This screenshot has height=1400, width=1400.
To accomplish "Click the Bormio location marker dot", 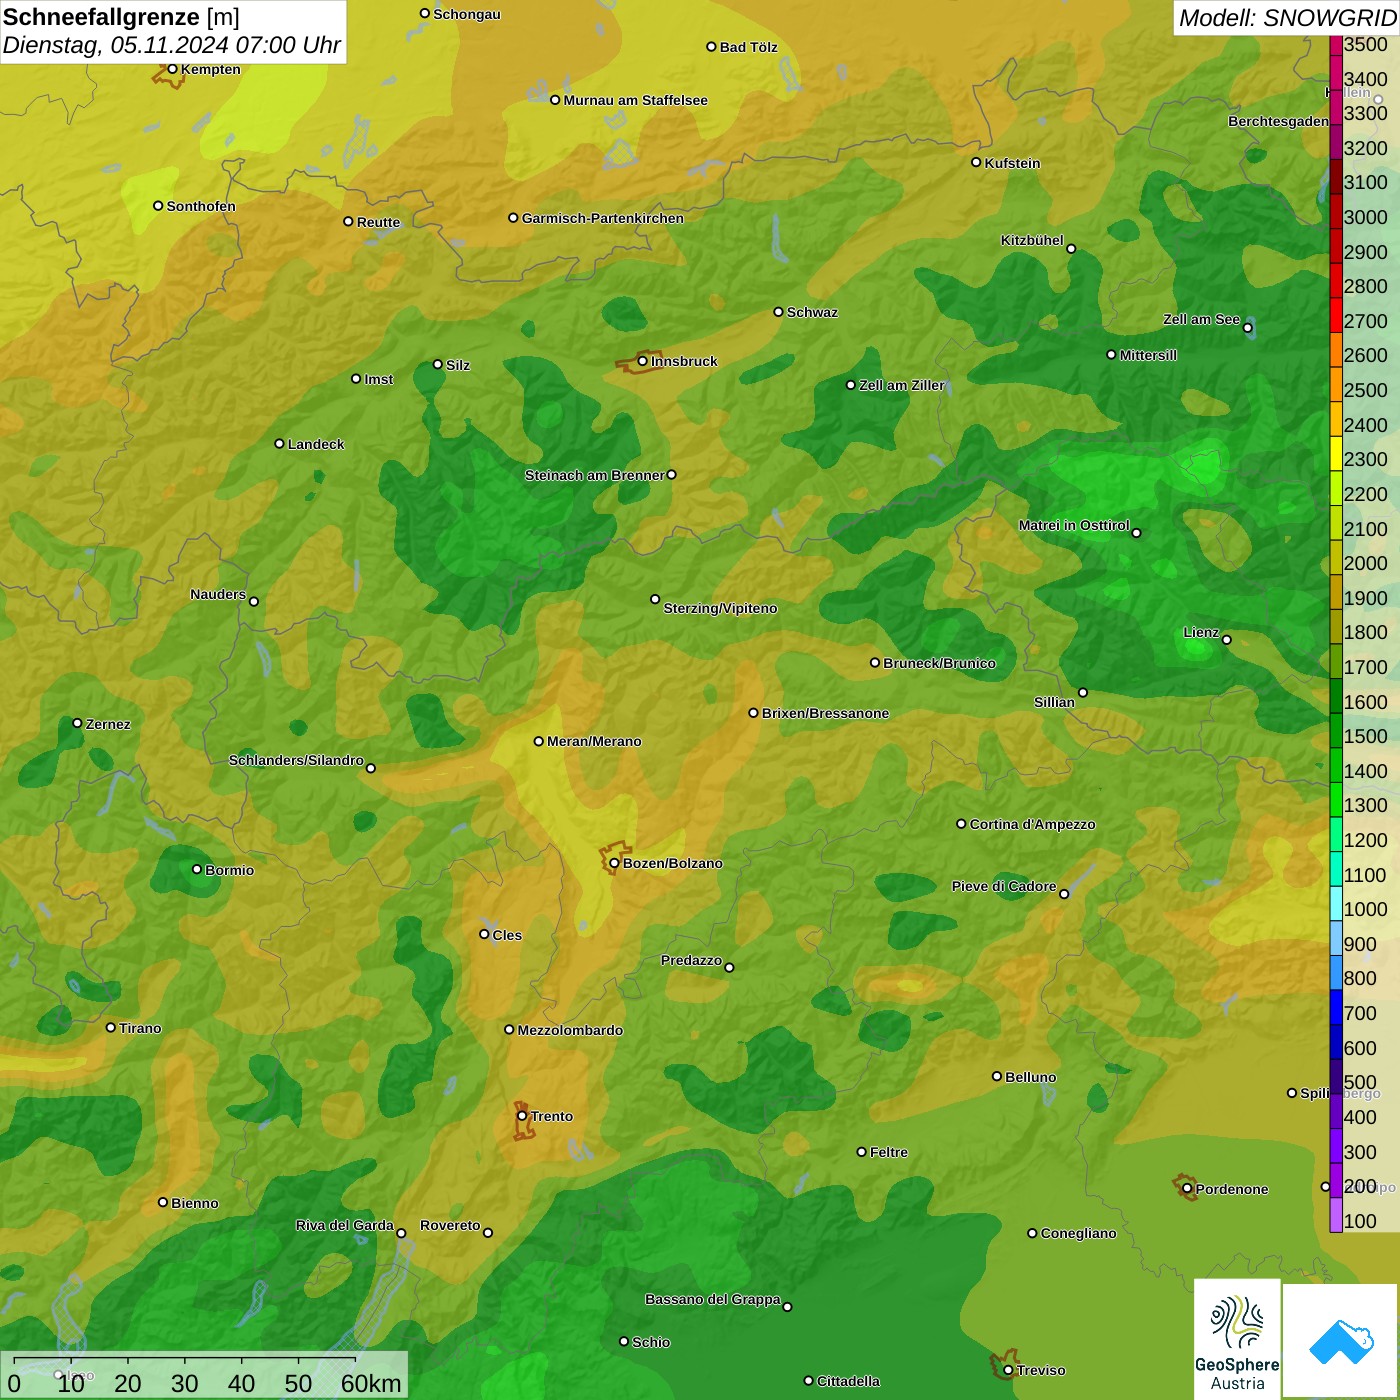I will click(x=197, y=869).
